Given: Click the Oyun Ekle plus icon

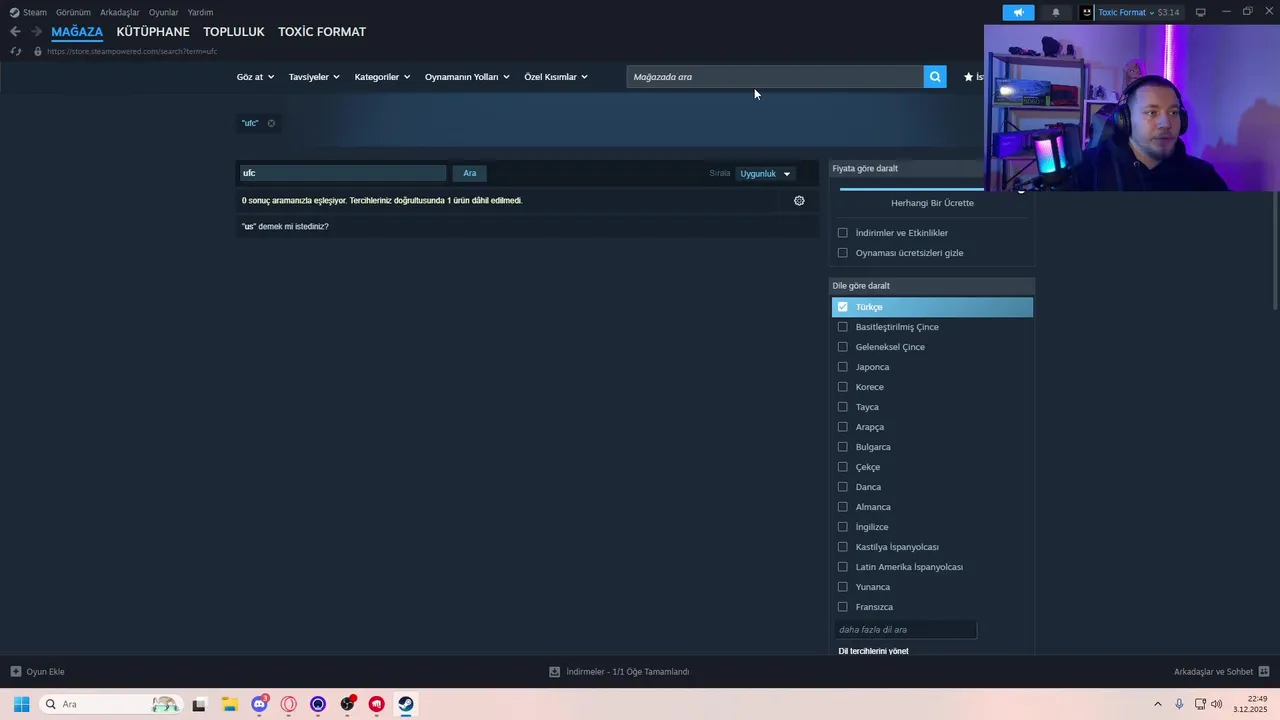Looking at the screenshot, I should click(x=15, y=672).
